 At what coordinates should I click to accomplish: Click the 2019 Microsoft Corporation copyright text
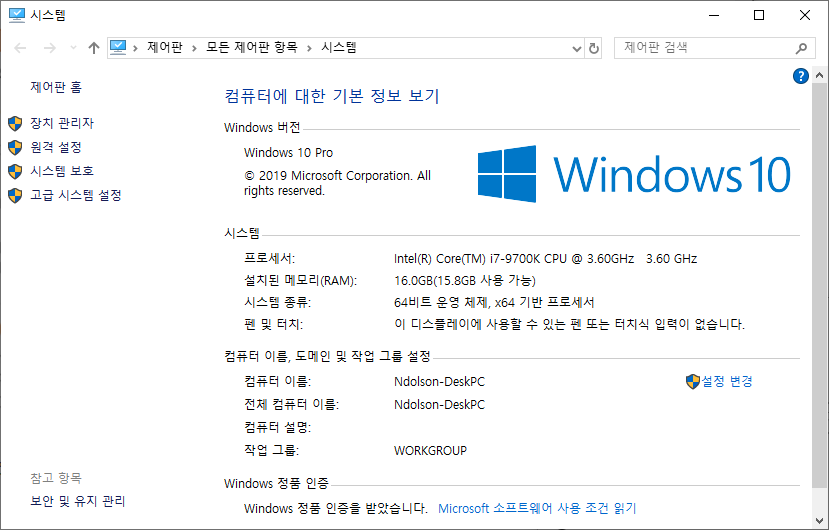(x=337, y=183)
